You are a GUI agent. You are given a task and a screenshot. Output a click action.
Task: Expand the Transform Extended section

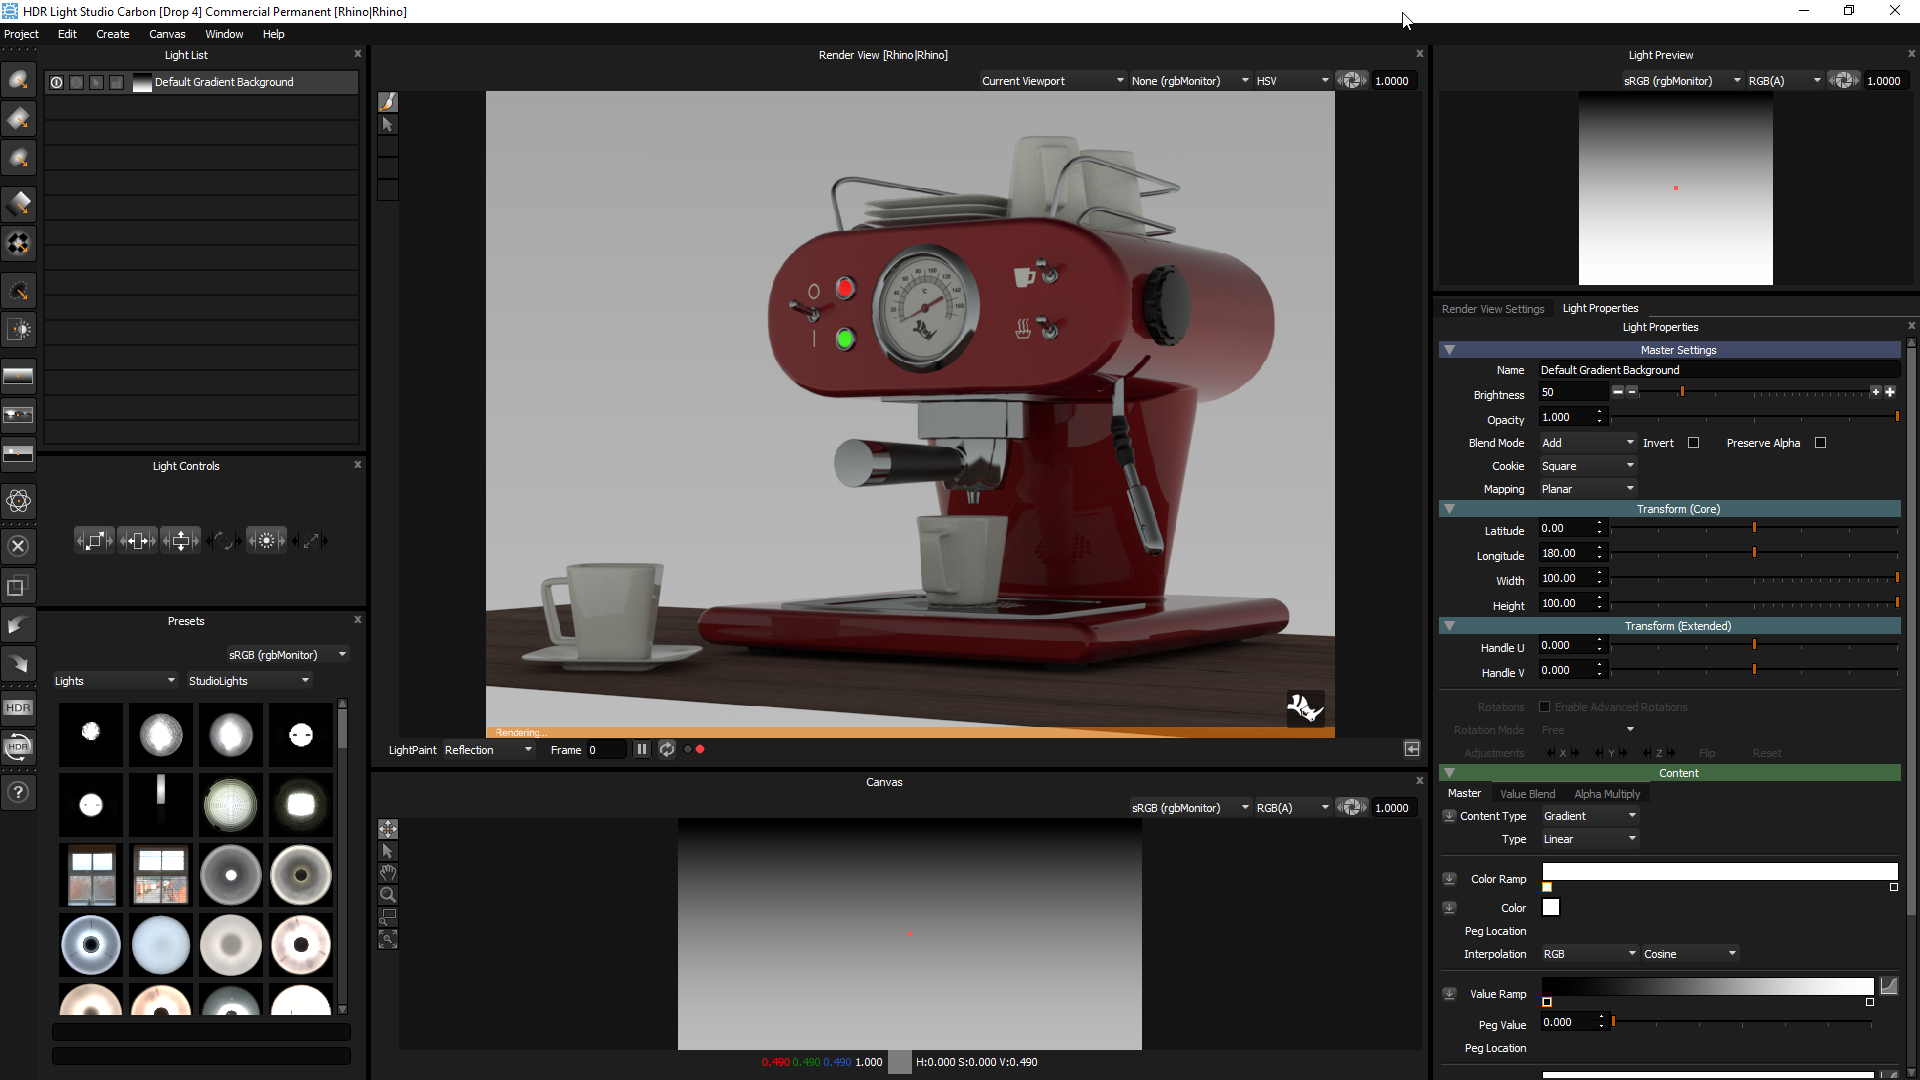pos(1449,625)
